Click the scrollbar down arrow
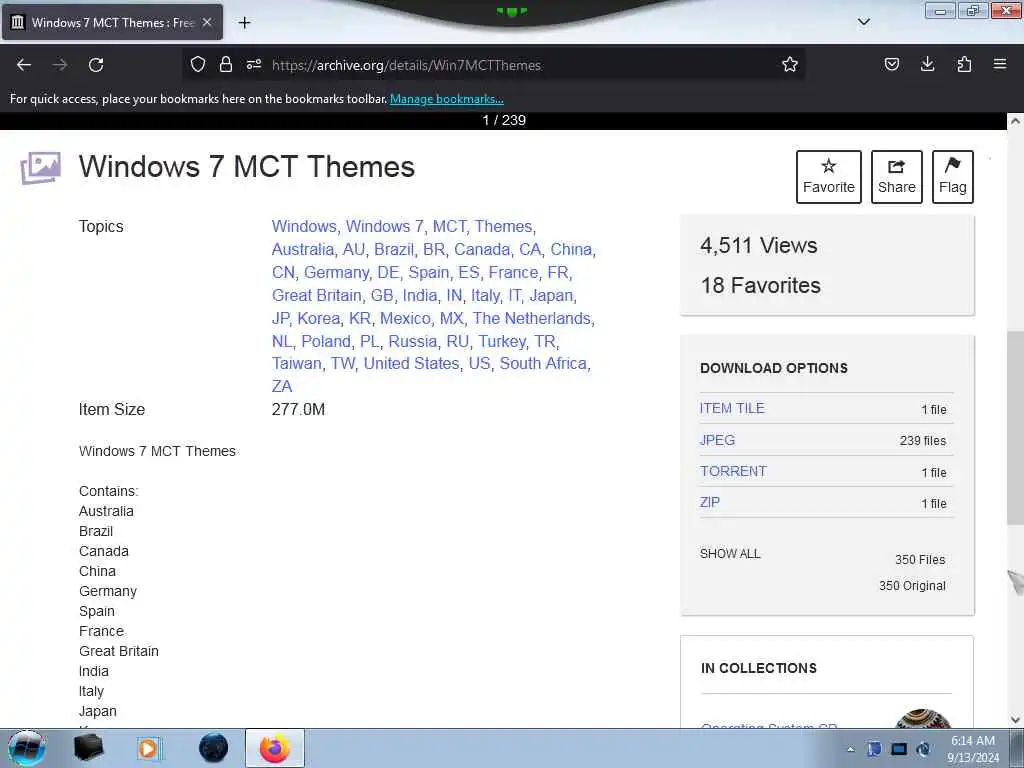Screen dimensions: 1024x768 click(1015, 720)
